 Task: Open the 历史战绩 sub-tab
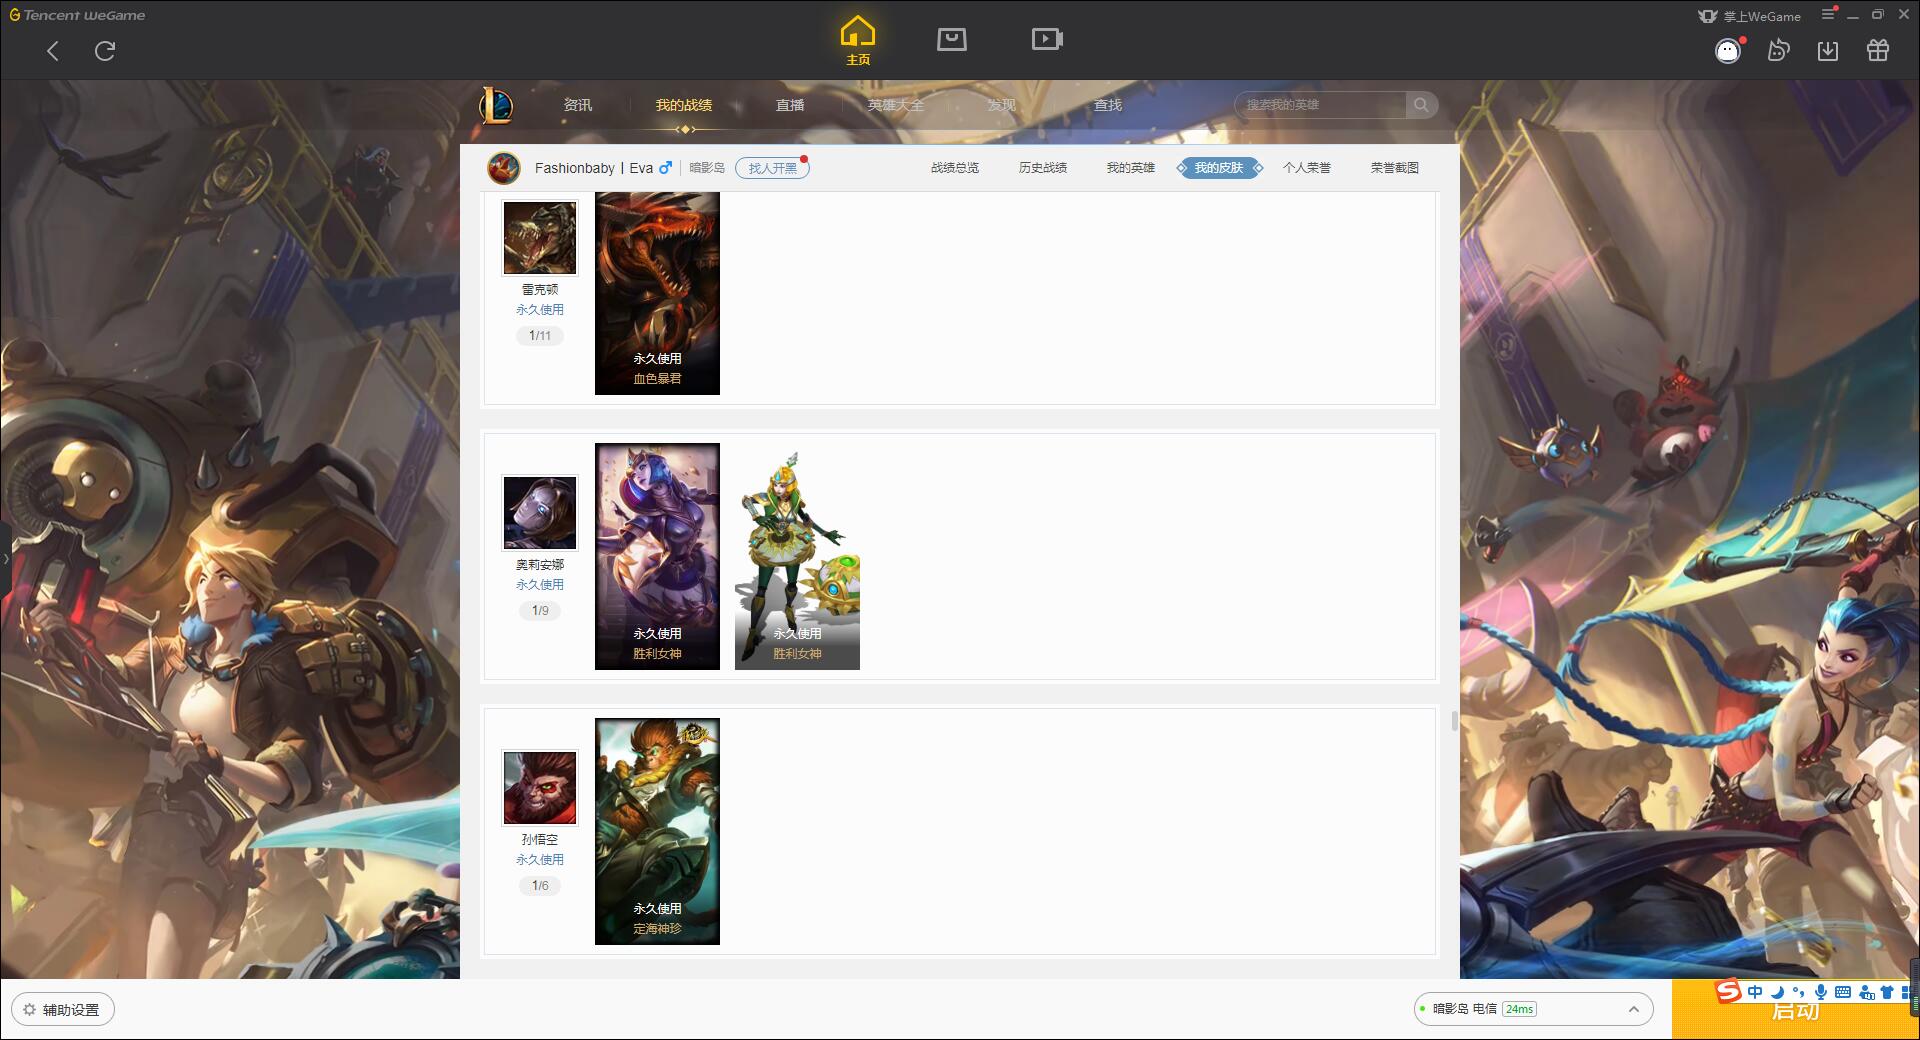pyautogui.click(x=1043, y=168)
